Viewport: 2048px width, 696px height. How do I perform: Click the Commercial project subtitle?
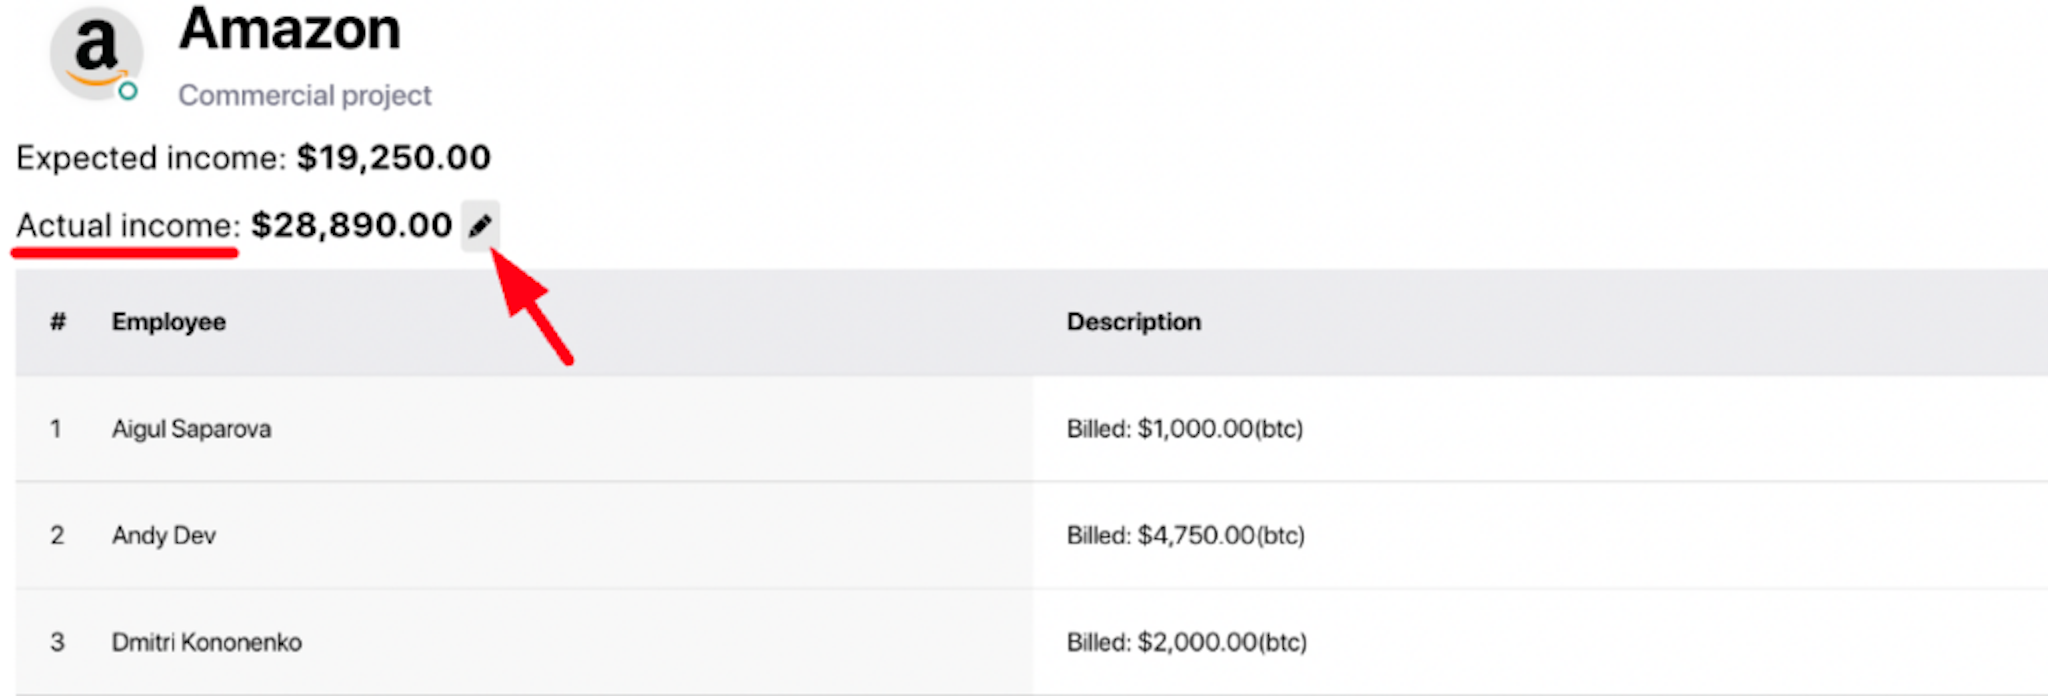(305, 95)
